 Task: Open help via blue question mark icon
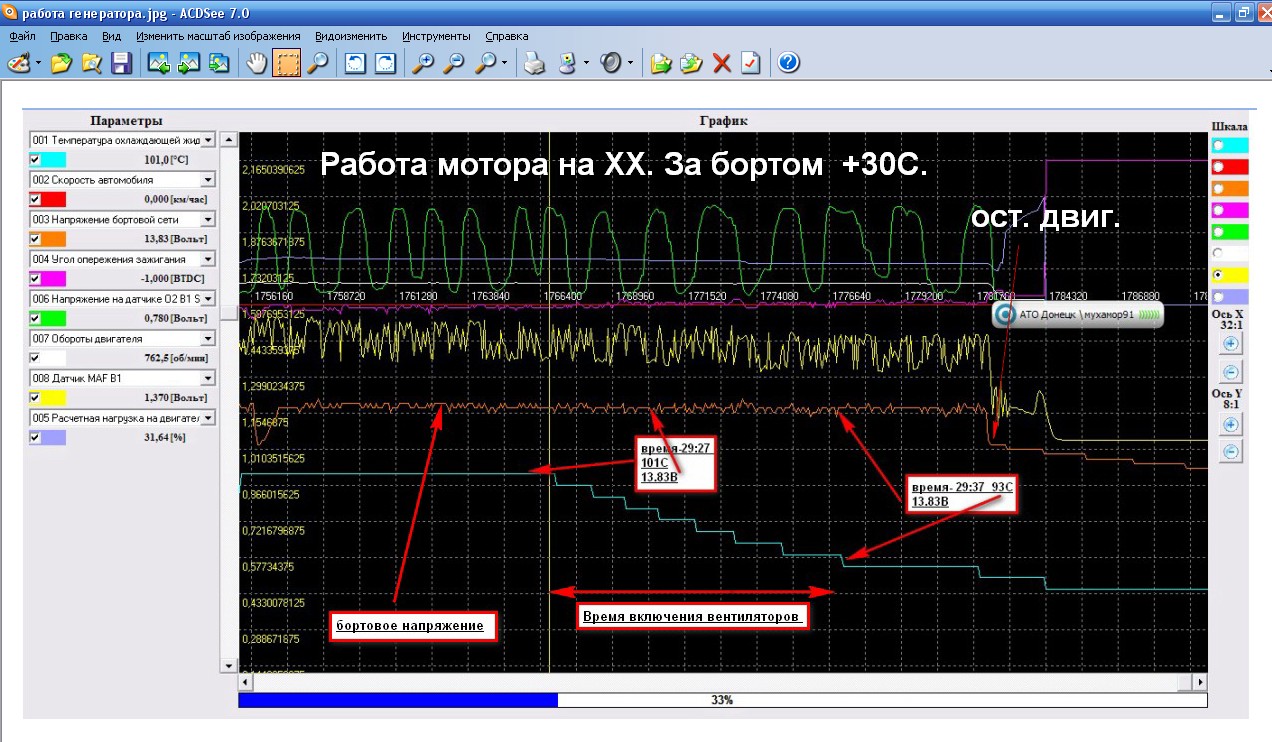(x=788, y=63)
